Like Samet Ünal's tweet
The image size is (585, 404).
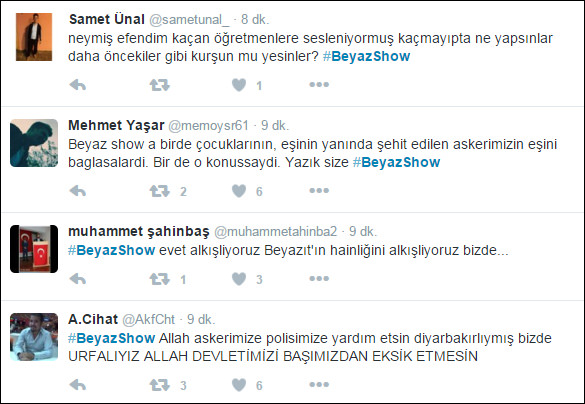point(239,85)
